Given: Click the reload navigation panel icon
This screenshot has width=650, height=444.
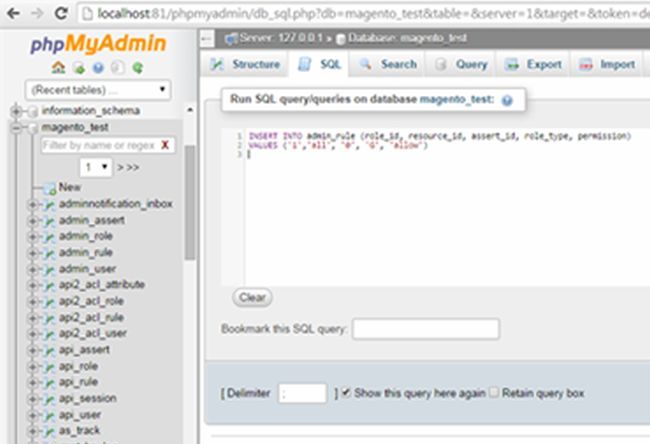Looking at the screenshot, I should tap(138, 67).
